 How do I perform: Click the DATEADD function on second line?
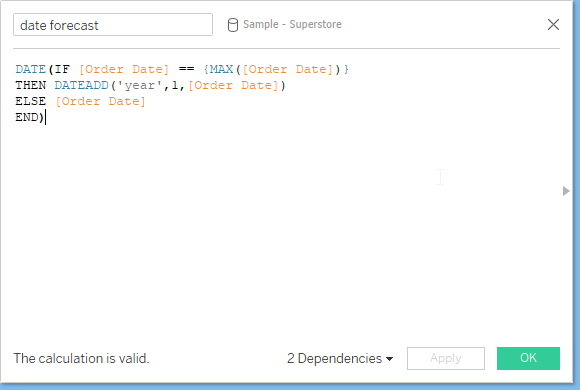click(81, 85)
